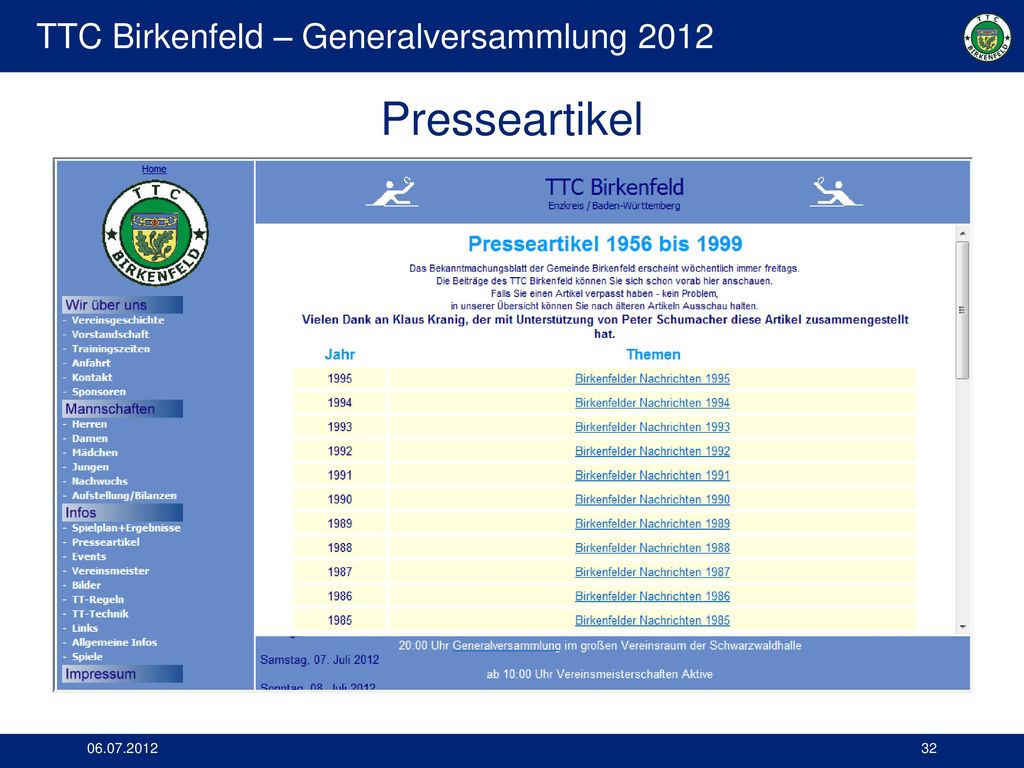Open Links in the sidebar
The image size is (1024, 768).
pos(85,628)
